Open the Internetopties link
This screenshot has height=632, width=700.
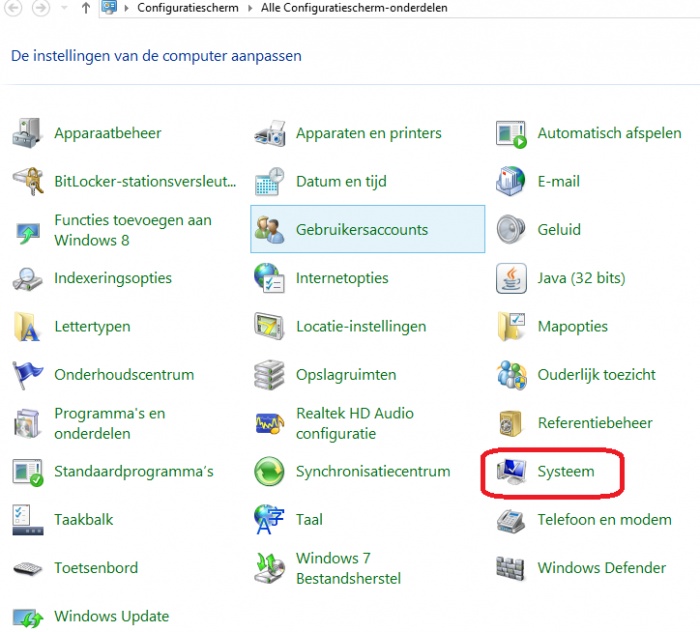pos(342,278)
